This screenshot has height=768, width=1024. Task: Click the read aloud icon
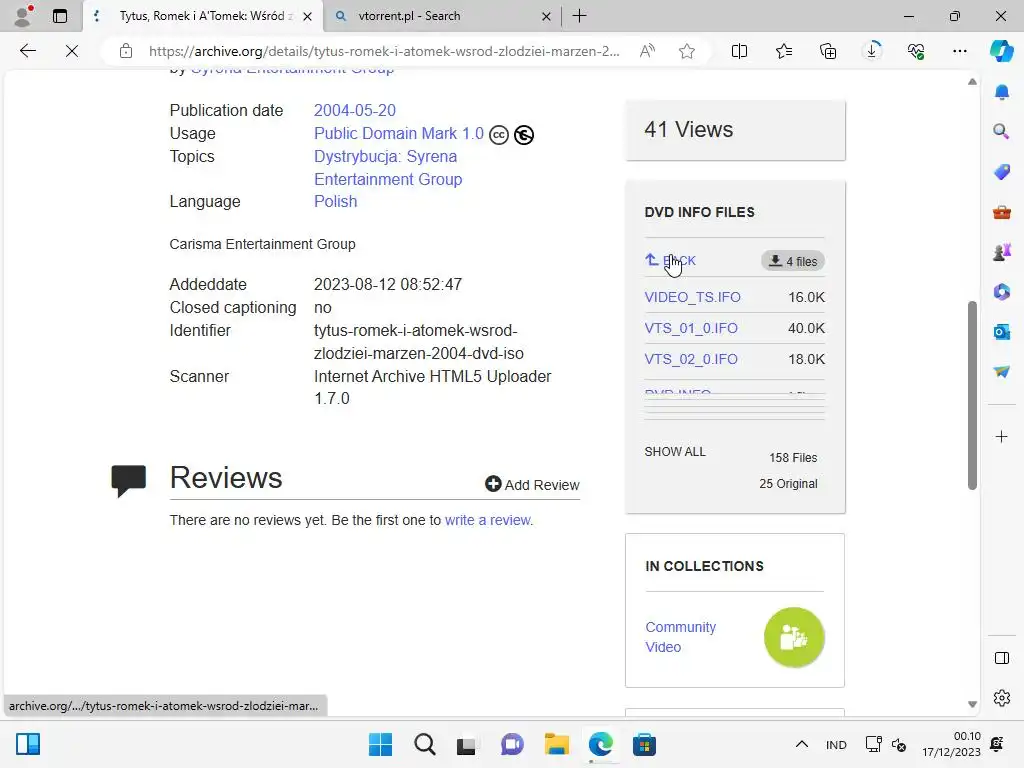tap(647, 51)
